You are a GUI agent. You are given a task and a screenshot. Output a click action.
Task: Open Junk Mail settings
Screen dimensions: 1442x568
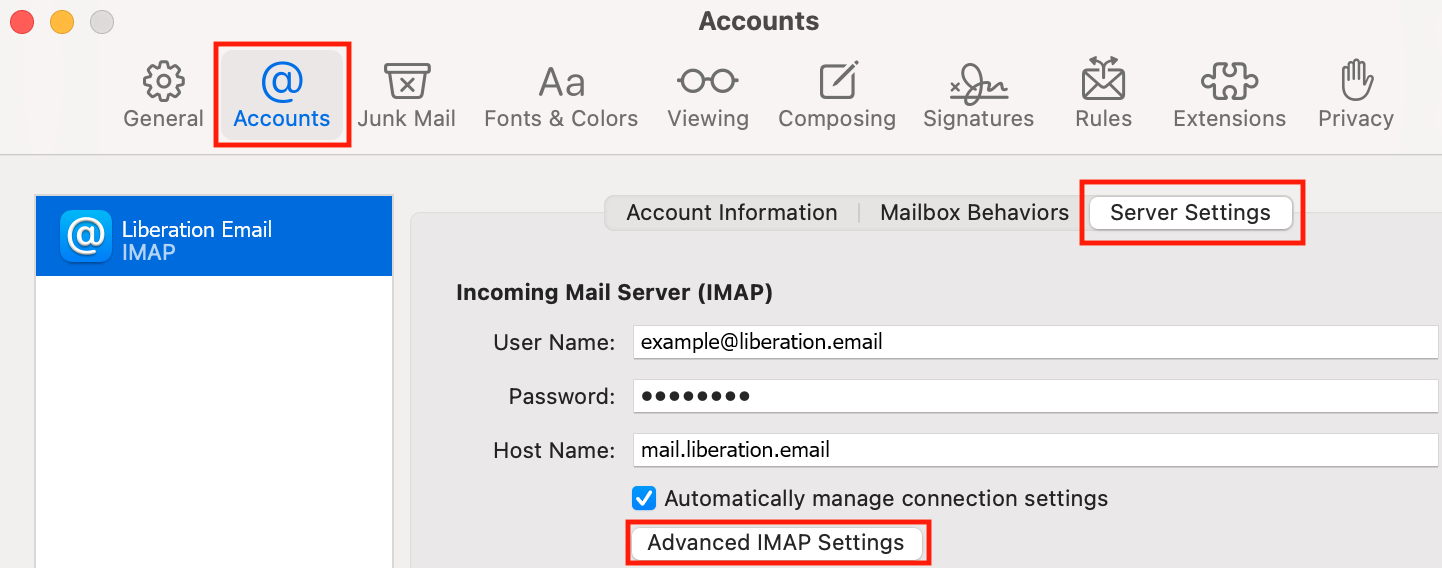click(x=406, y=95)
